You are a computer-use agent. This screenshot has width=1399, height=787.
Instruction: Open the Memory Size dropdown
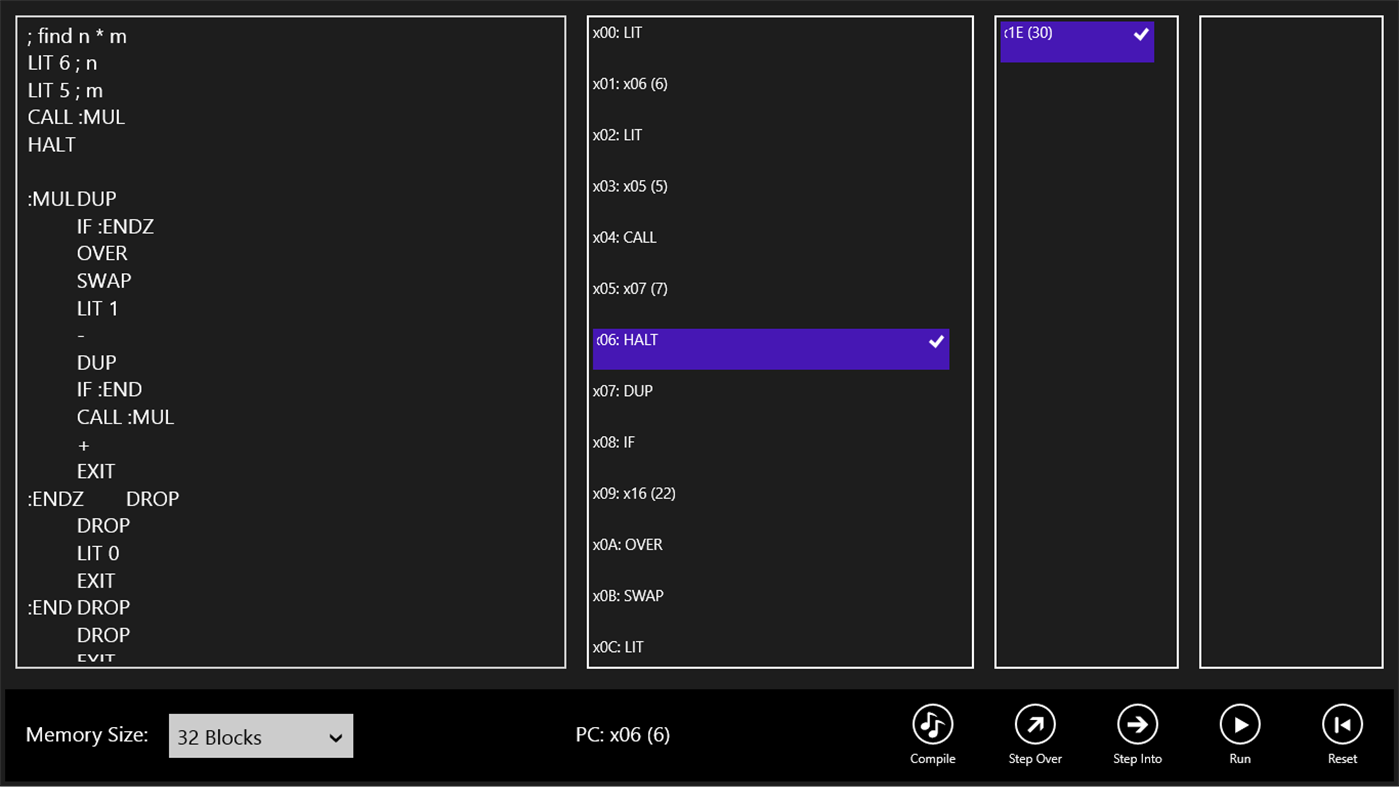pyautogui.click(x=335, y=735)
